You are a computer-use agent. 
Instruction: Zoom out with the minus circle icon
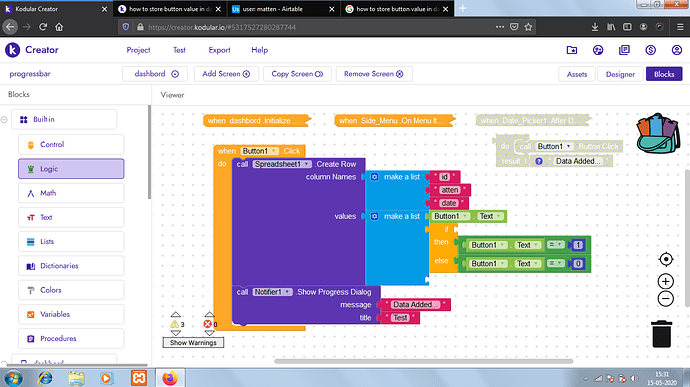665,299
